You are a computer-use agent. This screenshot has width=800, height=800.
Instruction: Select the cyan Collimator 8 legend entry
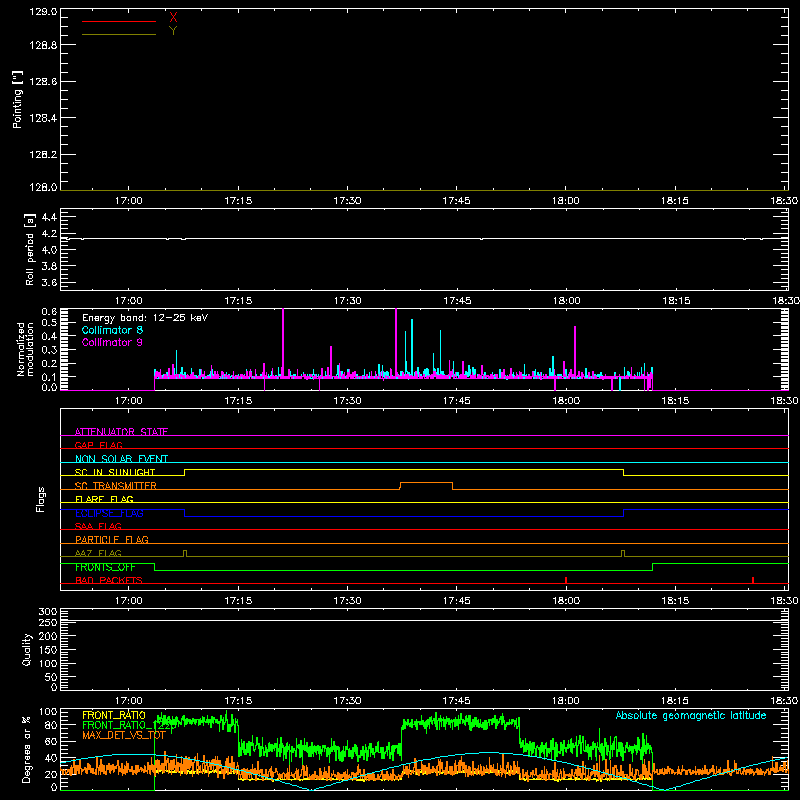(112, 330)
